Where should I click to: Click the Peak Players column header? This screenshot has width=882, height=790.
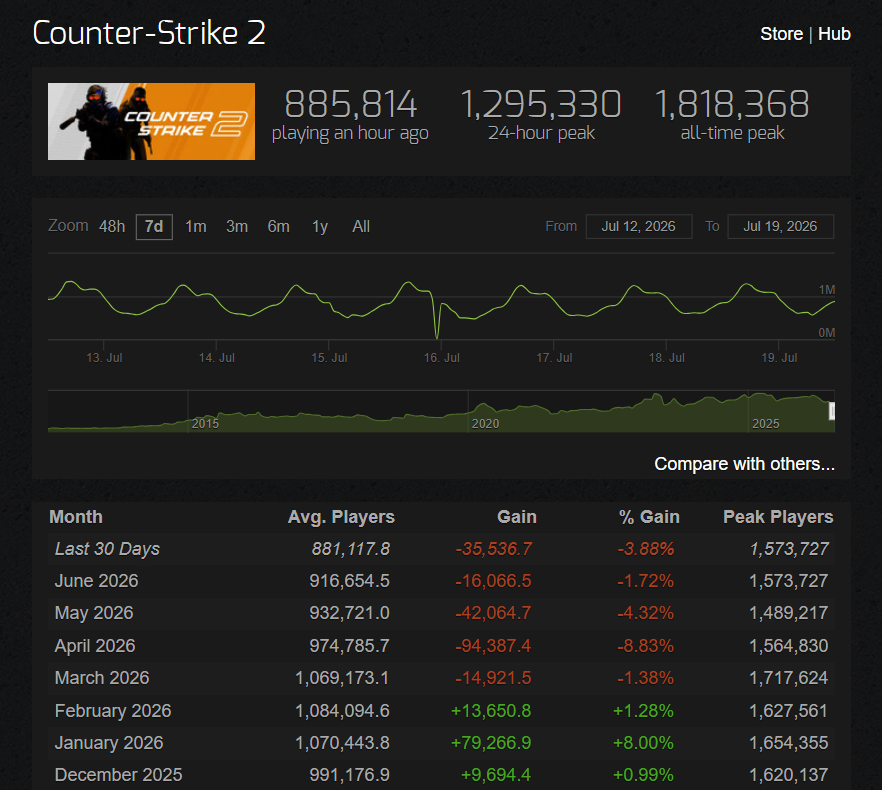(778, 517)
